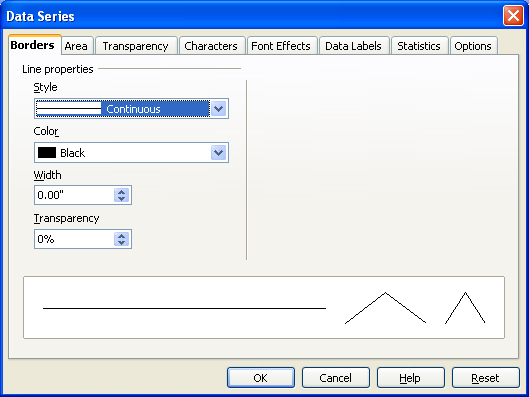Click into the Transparency percentage field
Image resolution: width=529 pixels, height=397 pixels.
[x=75, y=239]
